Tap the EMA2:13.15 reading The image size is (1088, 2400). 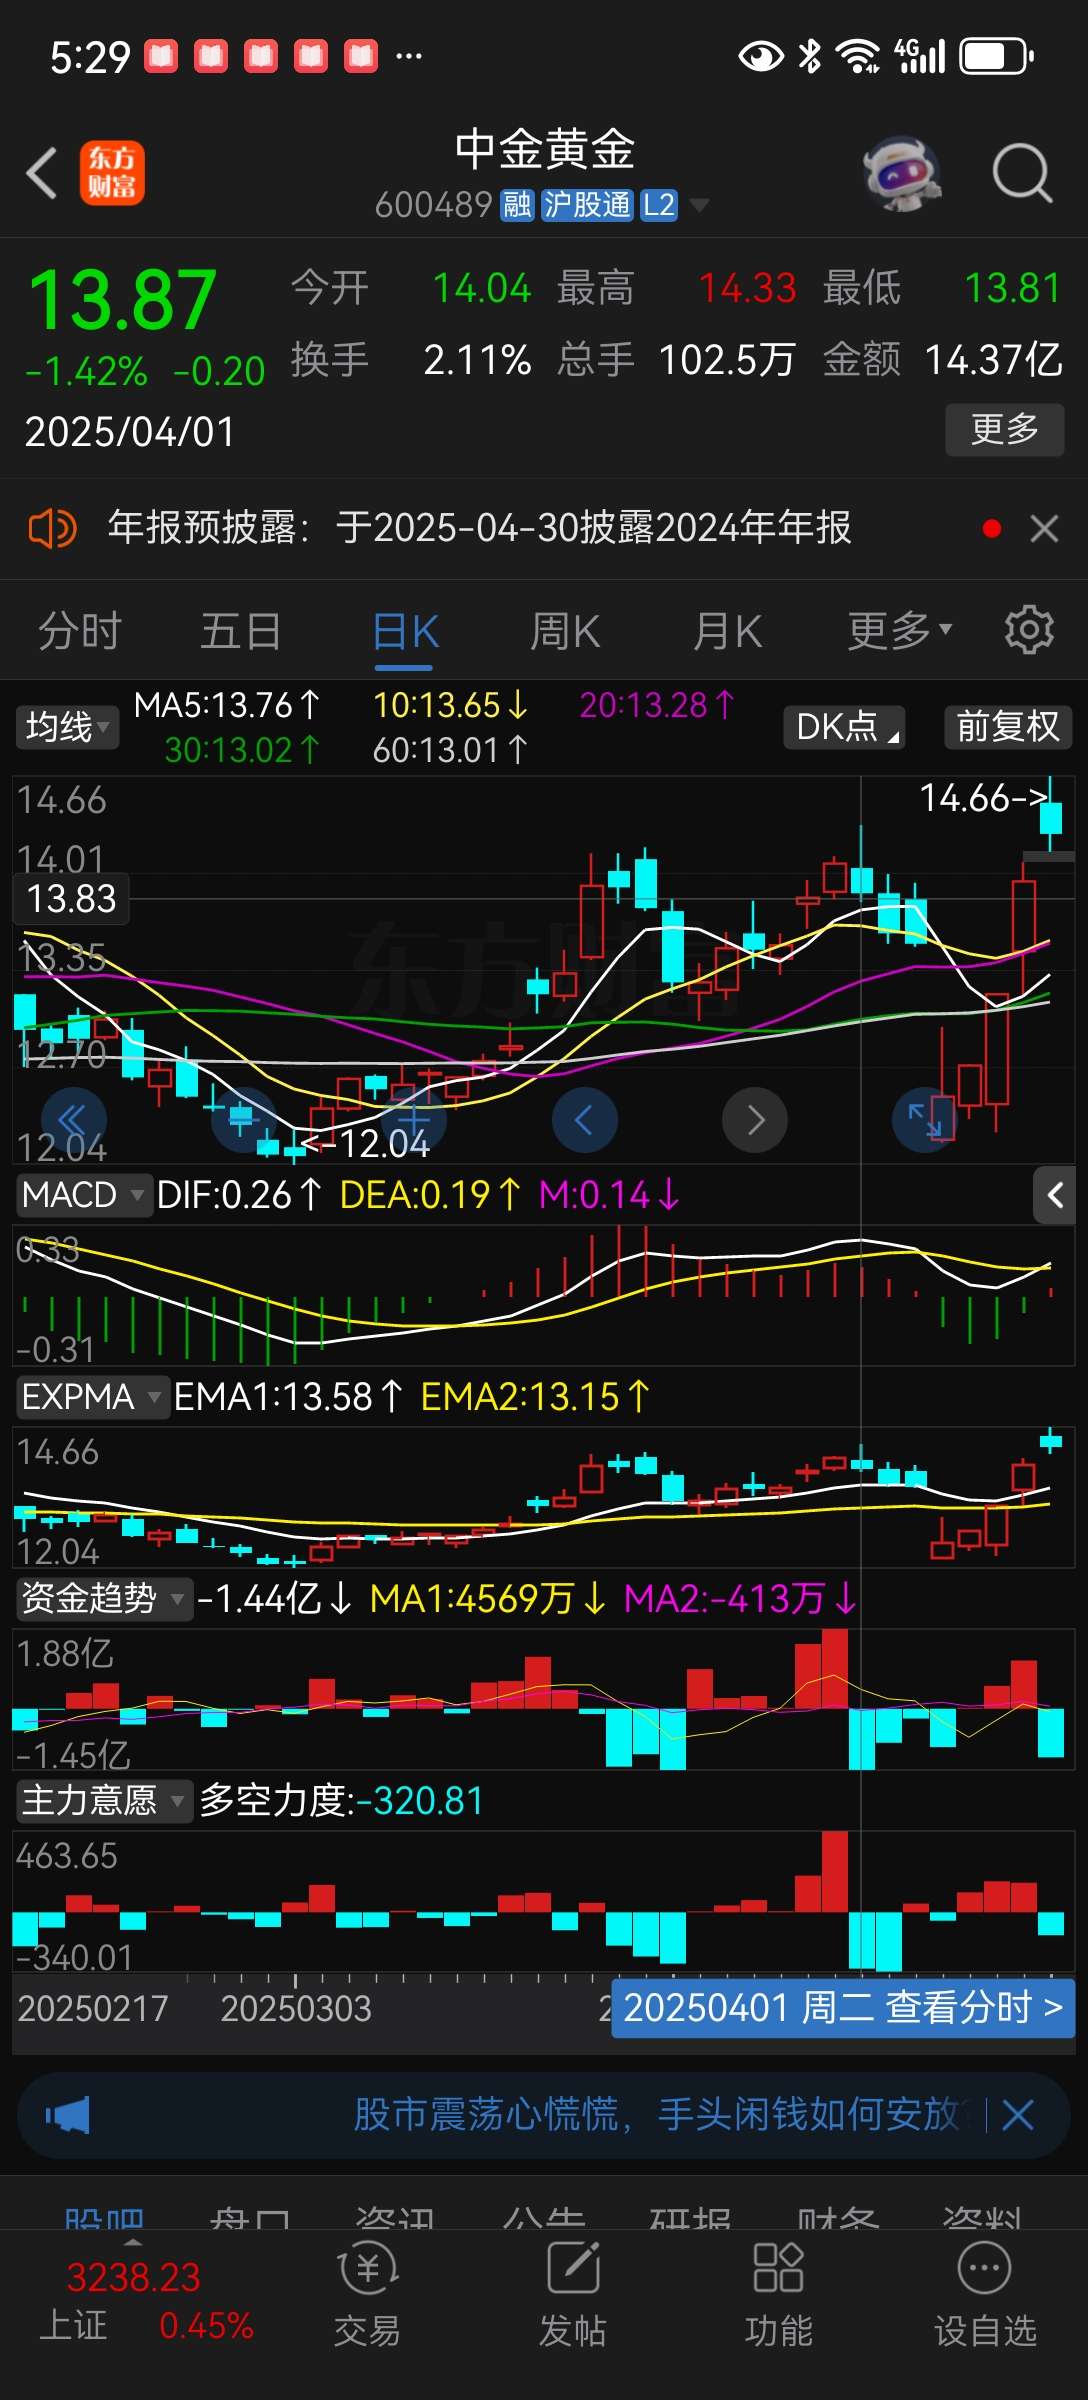(x=536, y=1396)
